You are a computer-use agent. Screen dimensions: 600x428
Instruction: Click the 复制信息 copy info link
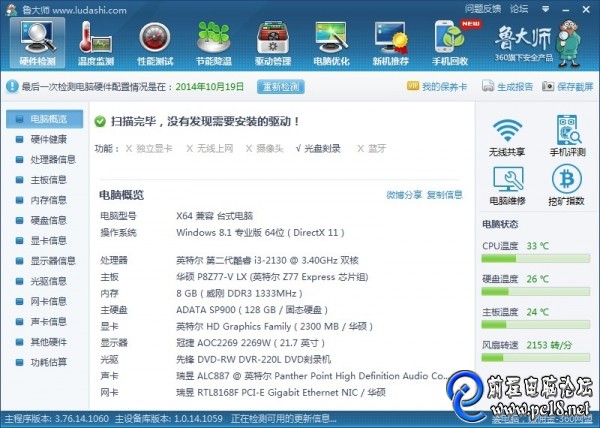pyautogui.click(x=444, y=195)
